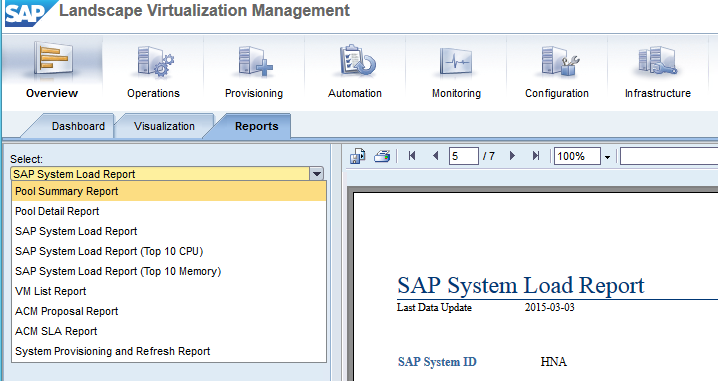Click the date value 2015-03-03
718x381 pixels.
click(x=549, y=307)
